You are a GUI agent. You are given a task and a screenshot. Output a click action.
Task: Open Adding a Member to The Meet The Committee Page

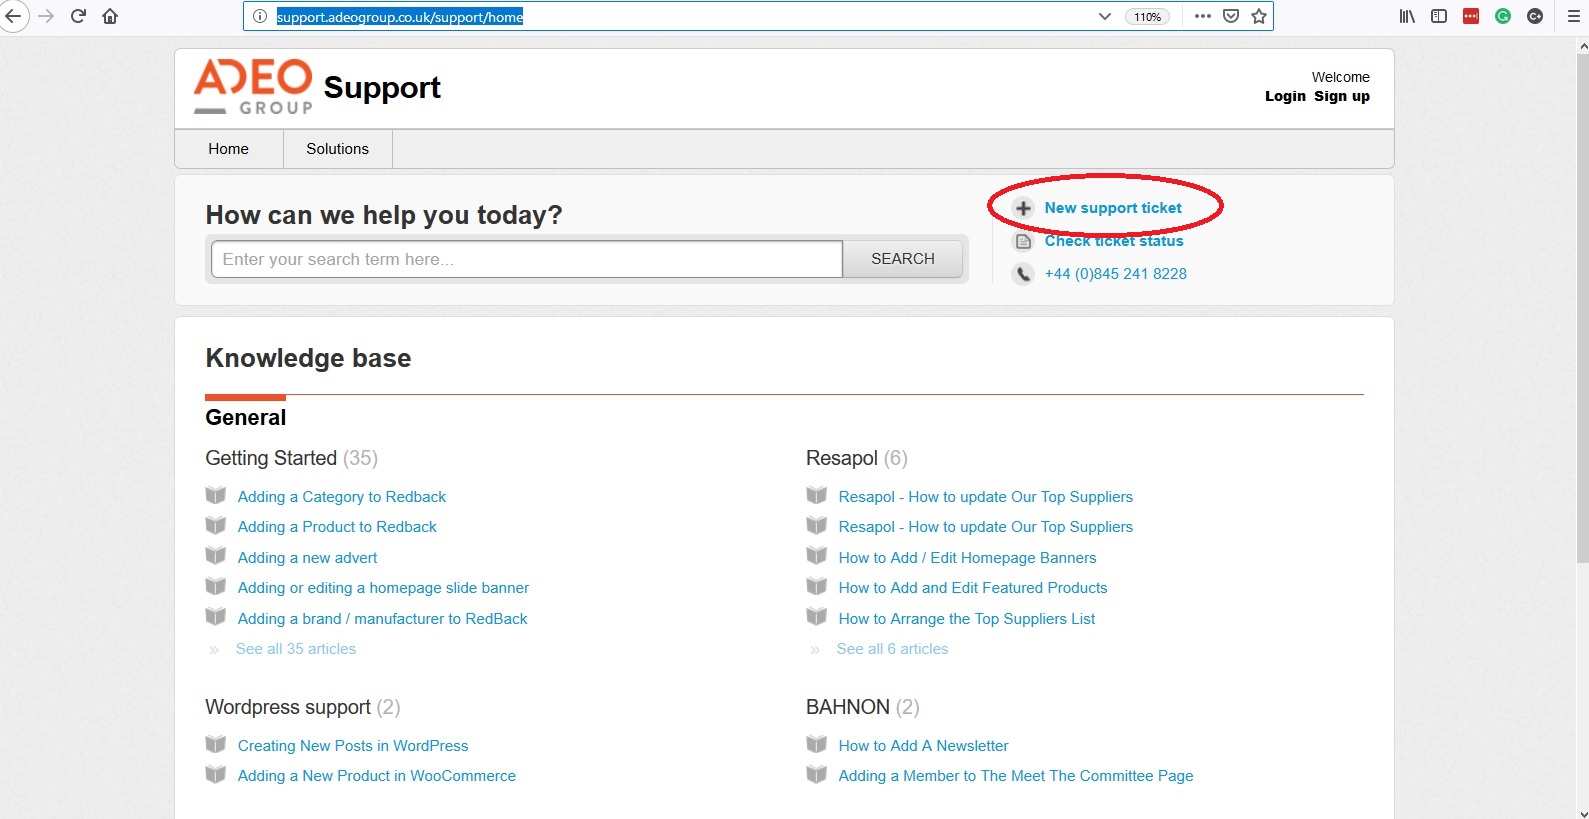coord(1016,776)
